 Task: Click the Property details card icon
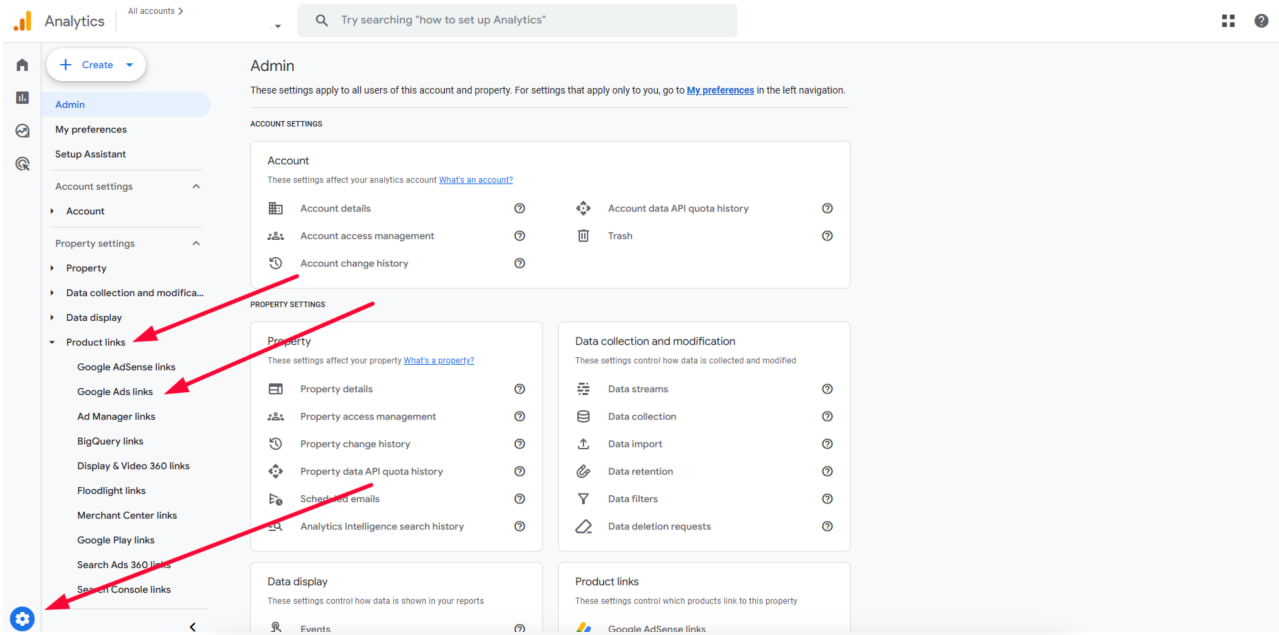point(276,389)
